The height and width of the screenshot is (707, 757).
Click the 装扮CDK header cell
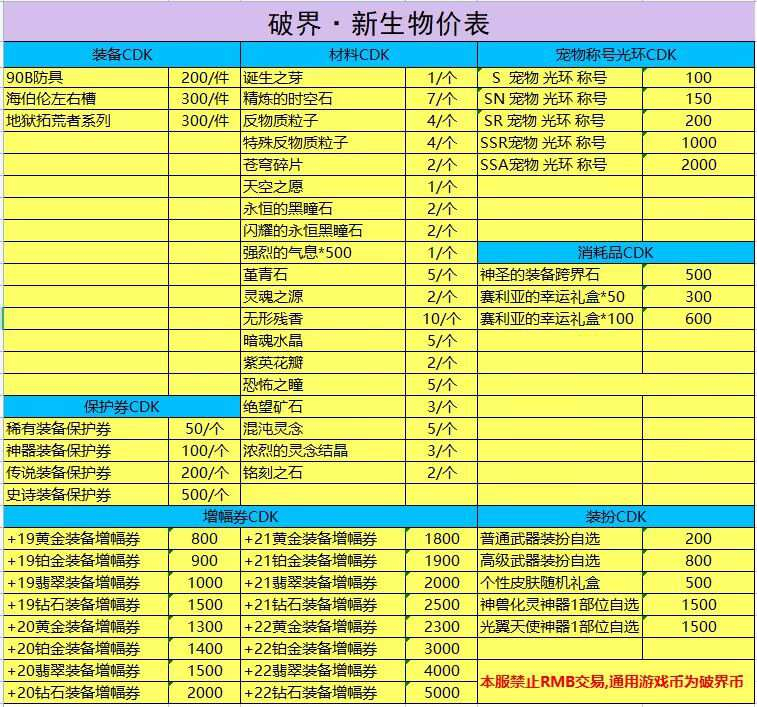[616, 517]
